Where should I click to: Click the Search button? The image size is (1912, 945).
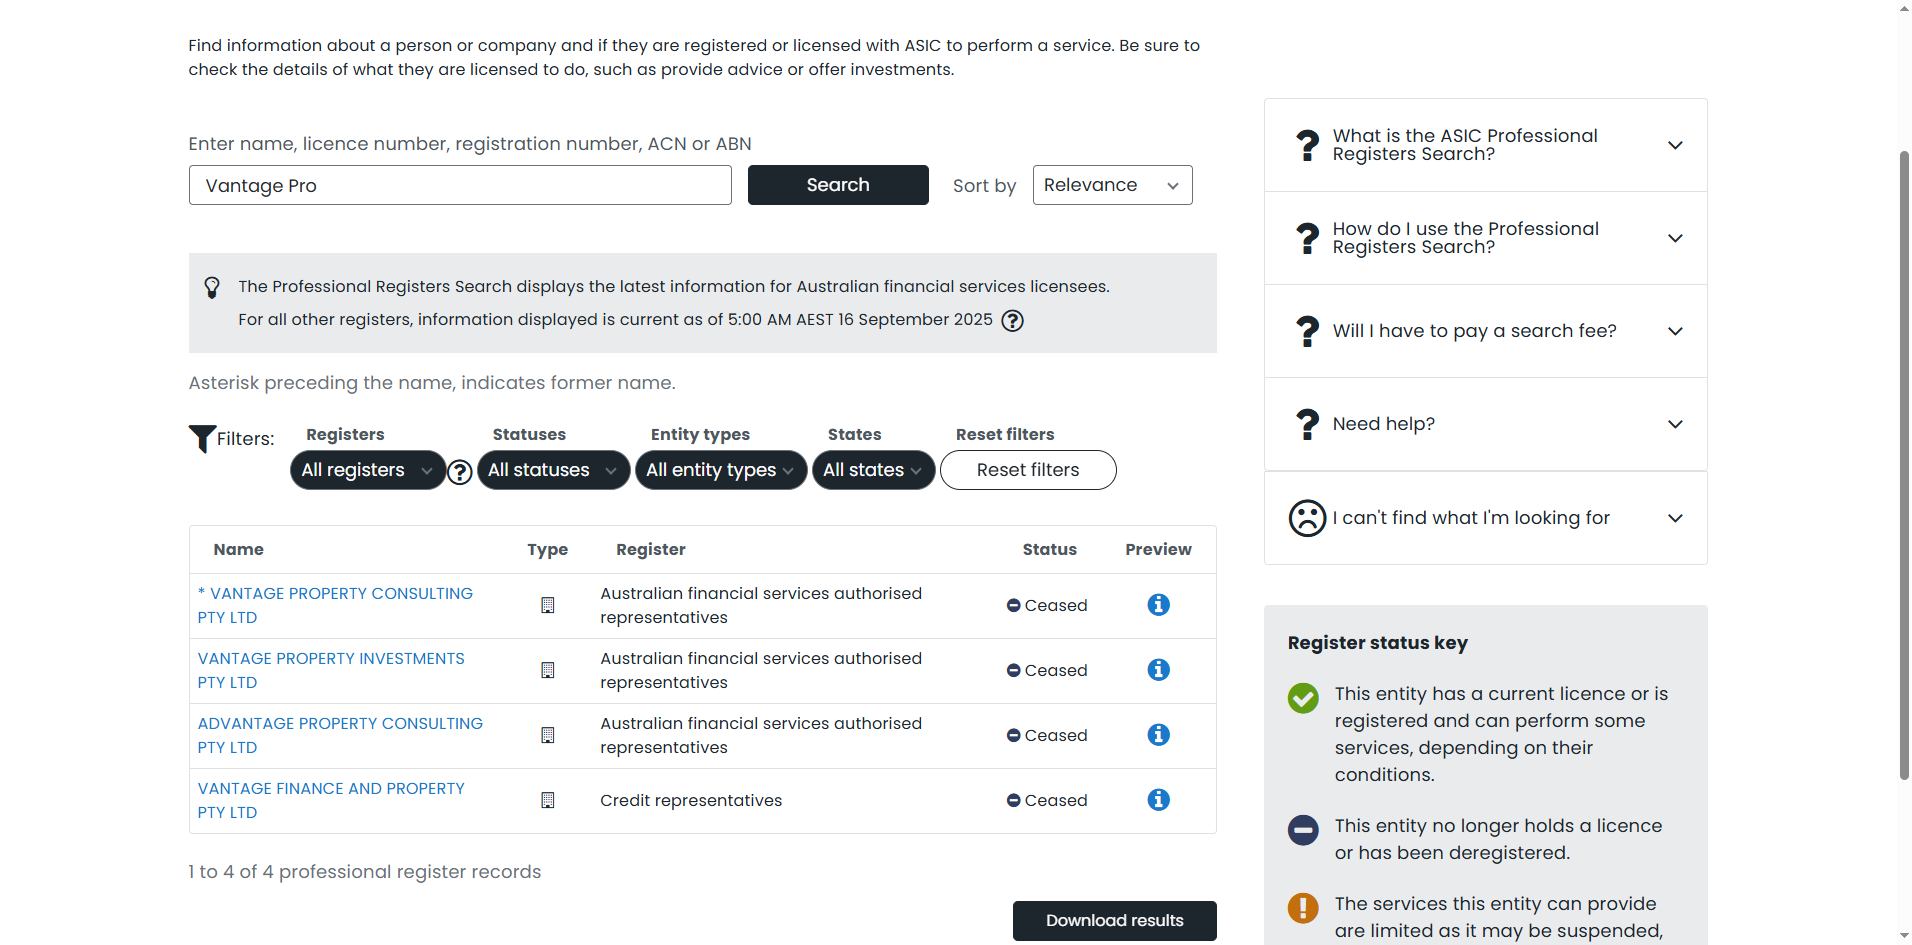click(x=838, y=185)
